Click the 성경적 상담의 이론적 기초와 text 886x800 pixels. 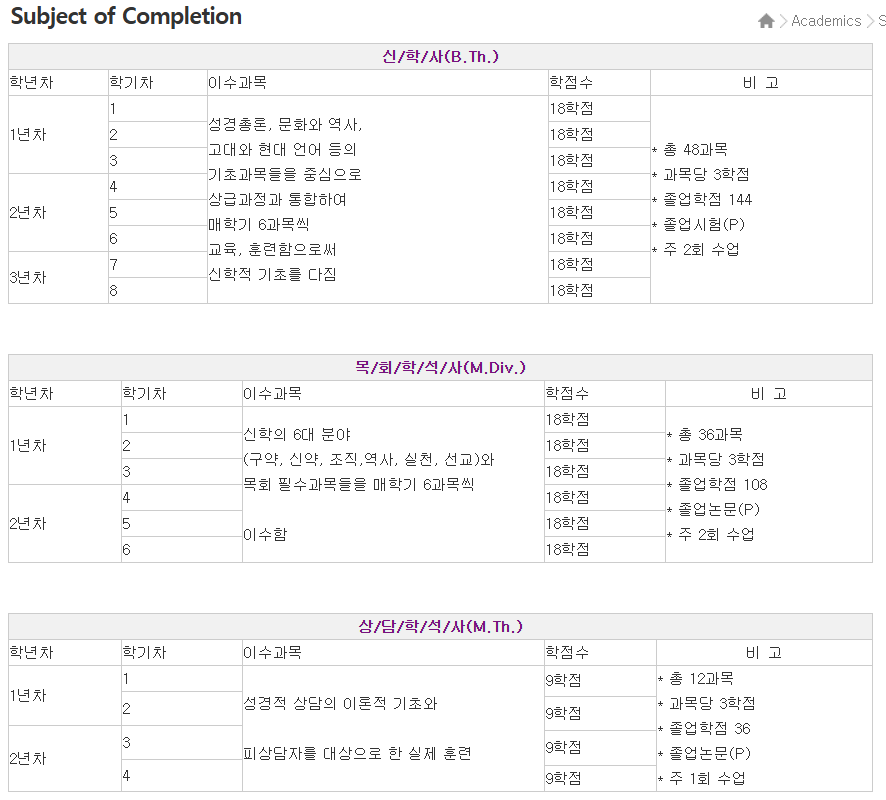tap(340, 703)
